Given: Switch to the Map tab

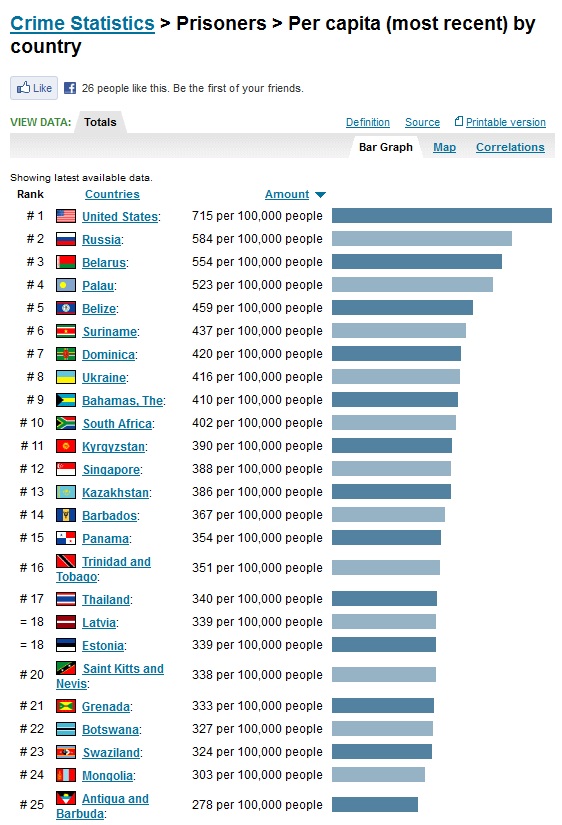Looking at the screenshot, I should [x=444, y=147].
